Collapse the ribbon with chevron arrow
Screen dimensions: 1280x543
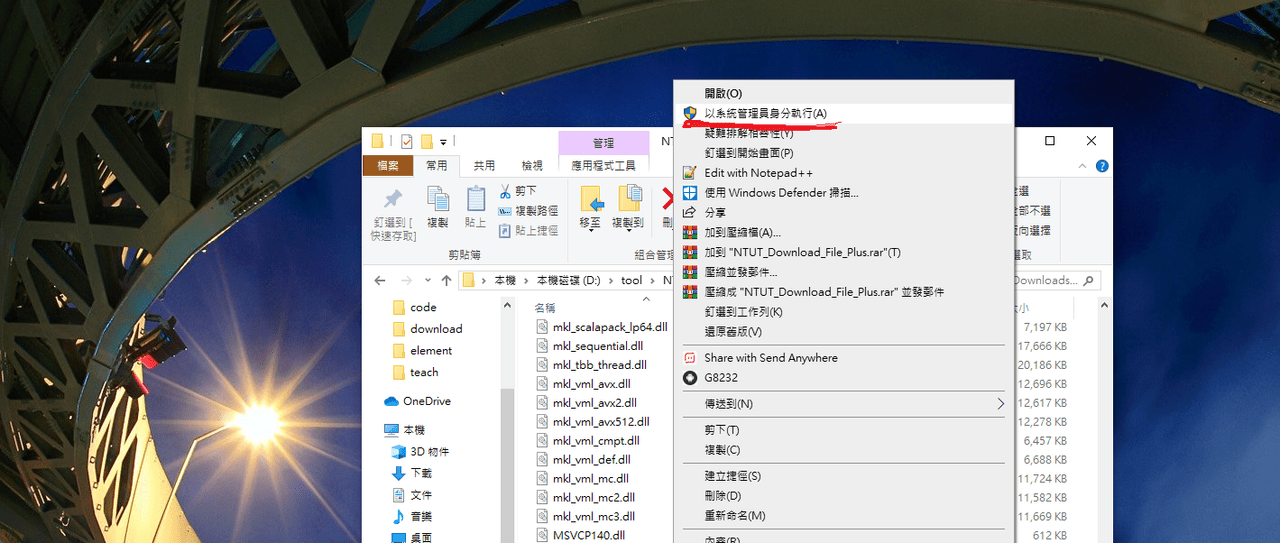point(1083,166)
